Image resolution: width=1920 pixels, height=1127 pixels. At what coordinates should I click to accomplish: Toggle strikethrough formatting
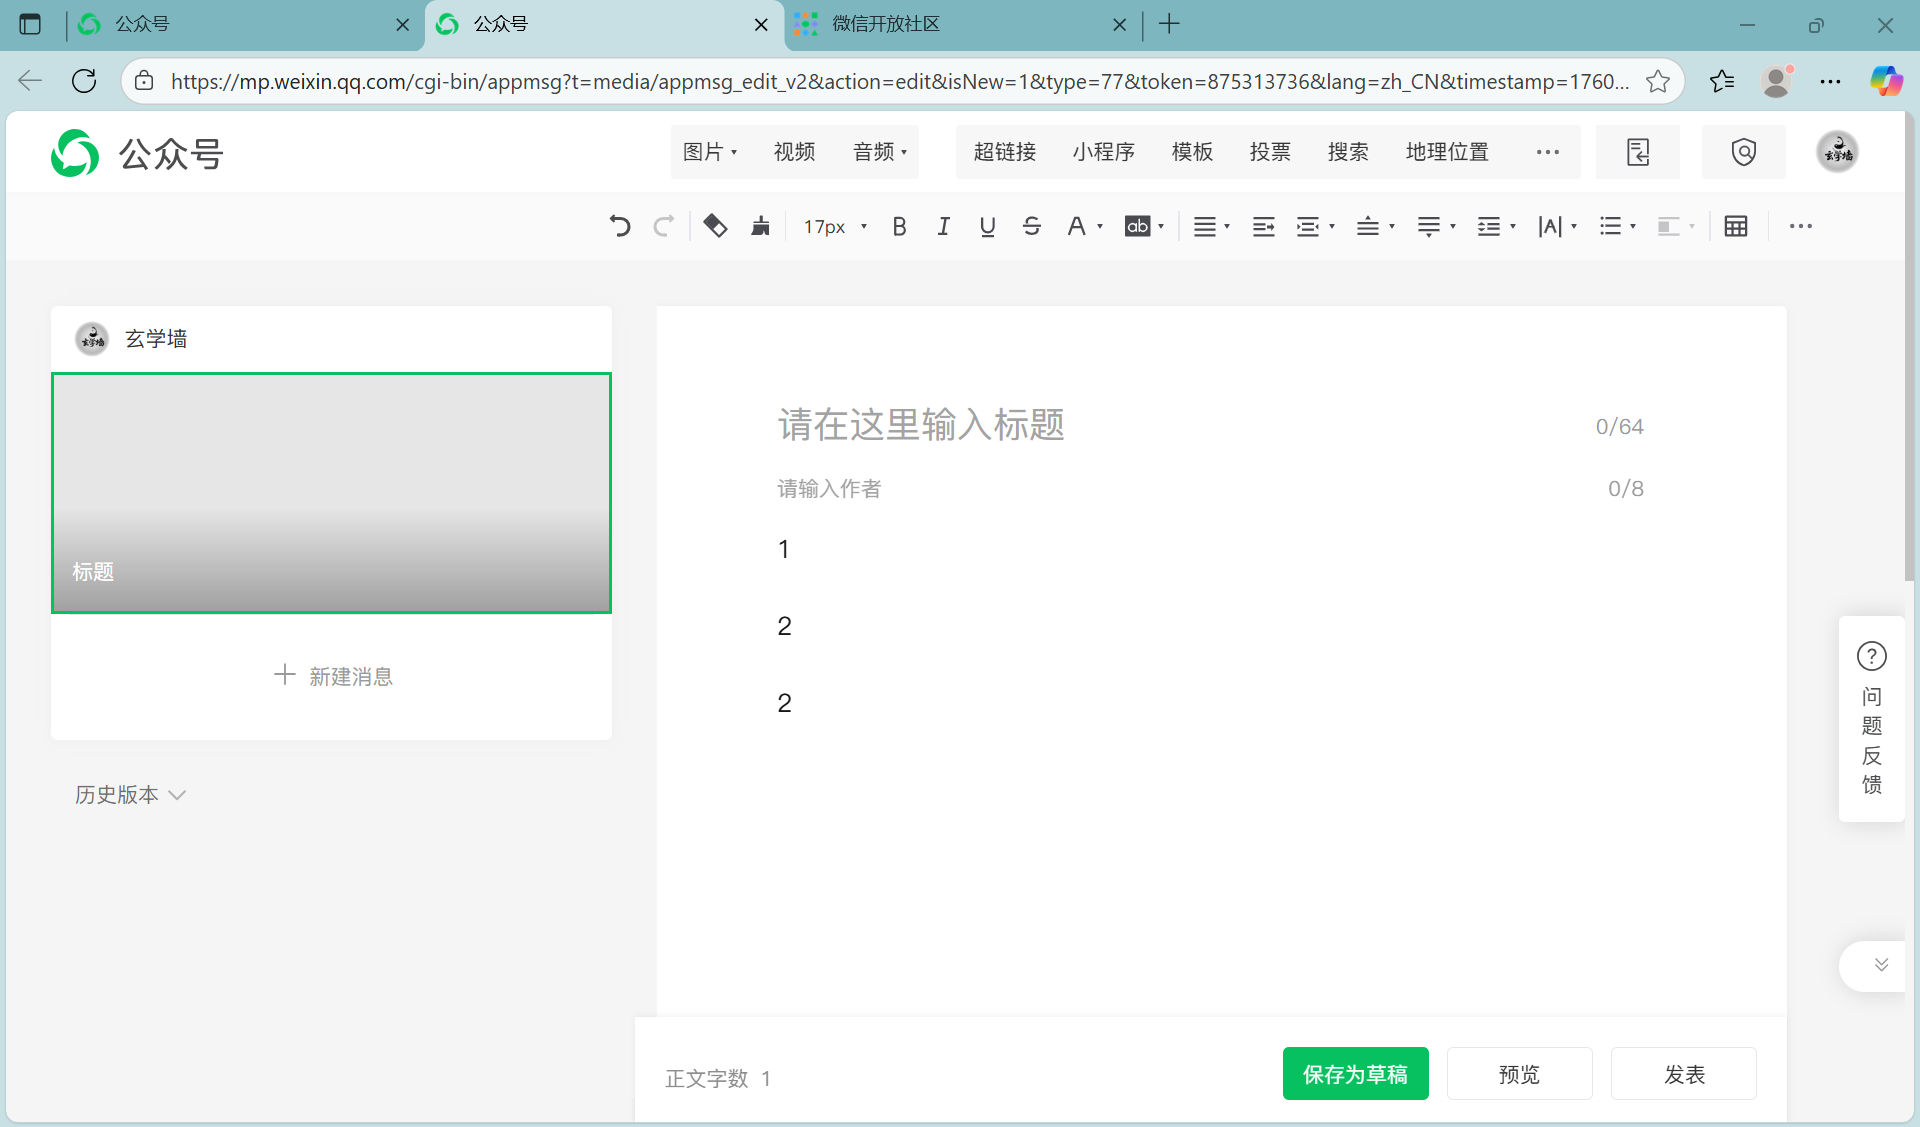(x=1032, y=226)
